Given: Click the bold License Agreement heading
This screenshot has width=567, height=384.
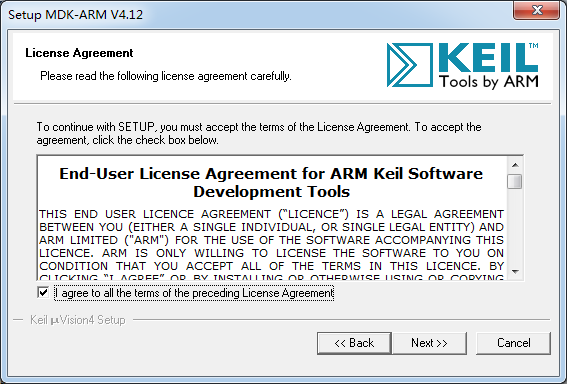Looking at the screenshot, I should [79, 53].
